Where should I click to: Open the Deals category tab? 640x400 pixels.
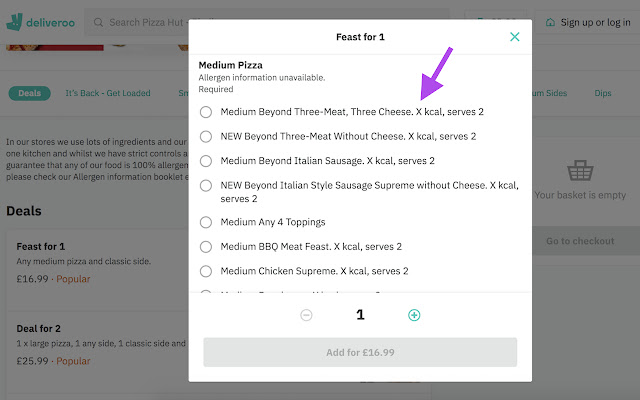tap(30, 93)
